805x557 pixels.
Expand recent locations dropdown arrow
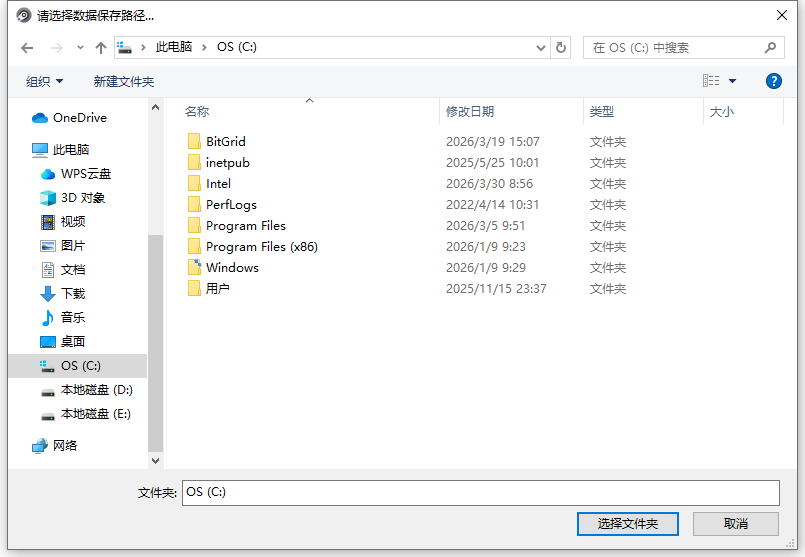pyautogui.click(x=80, y=48)
